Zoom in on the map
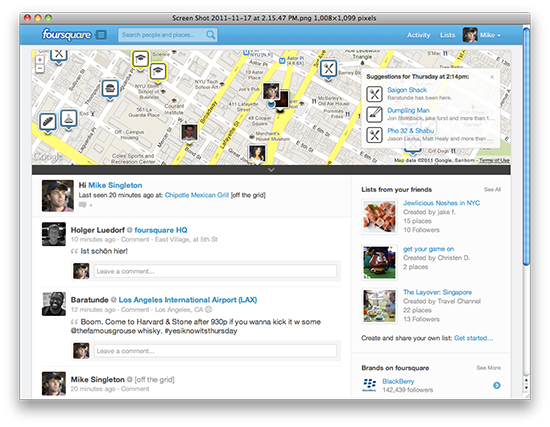 click(x=40, y=60)
